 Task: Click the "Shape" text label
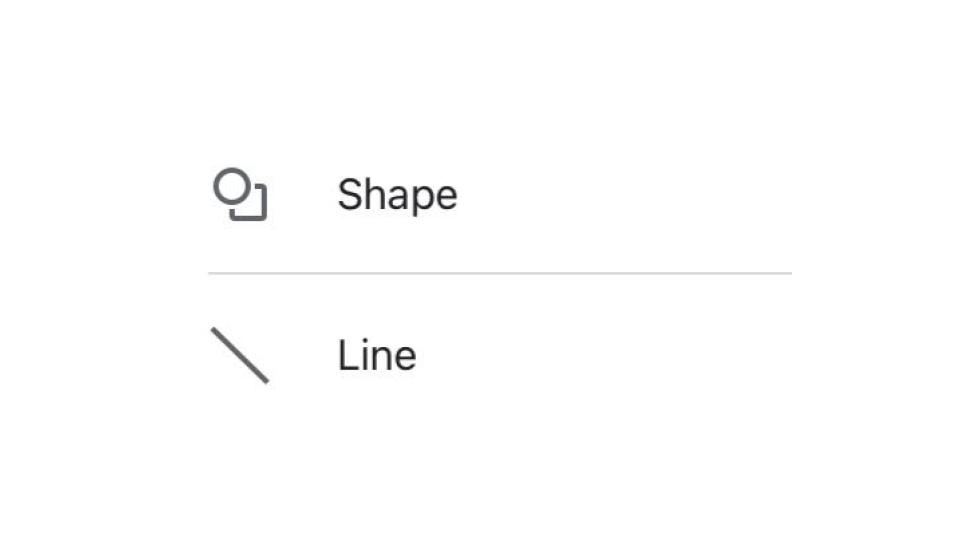(x=397, y=195)
